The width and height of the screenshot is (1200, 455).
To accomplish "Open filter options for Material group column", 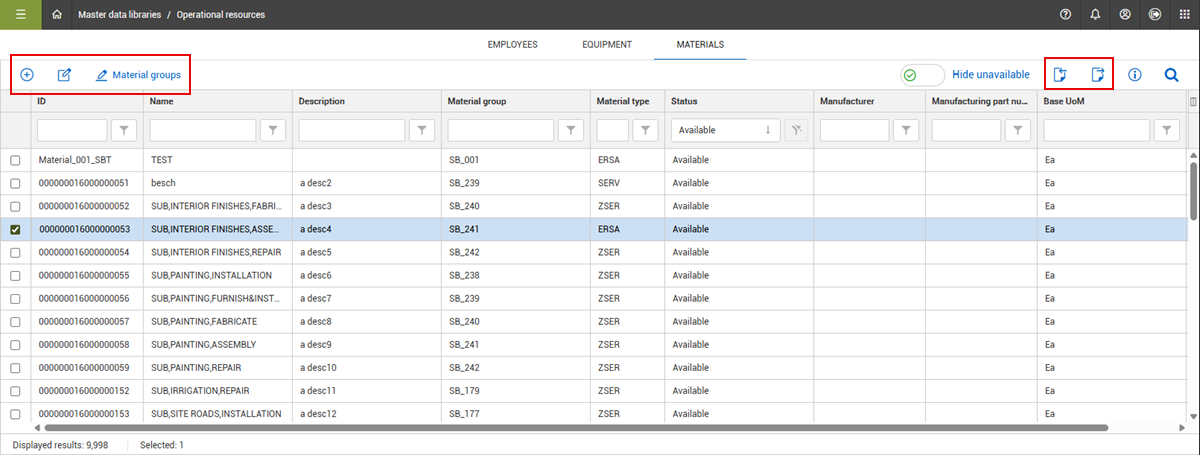I will pos(571,130).
